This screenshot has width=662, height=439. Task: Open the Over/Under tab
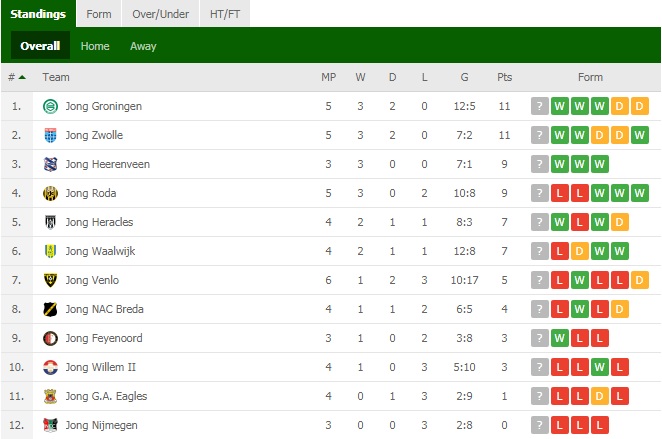click(160, 14)
